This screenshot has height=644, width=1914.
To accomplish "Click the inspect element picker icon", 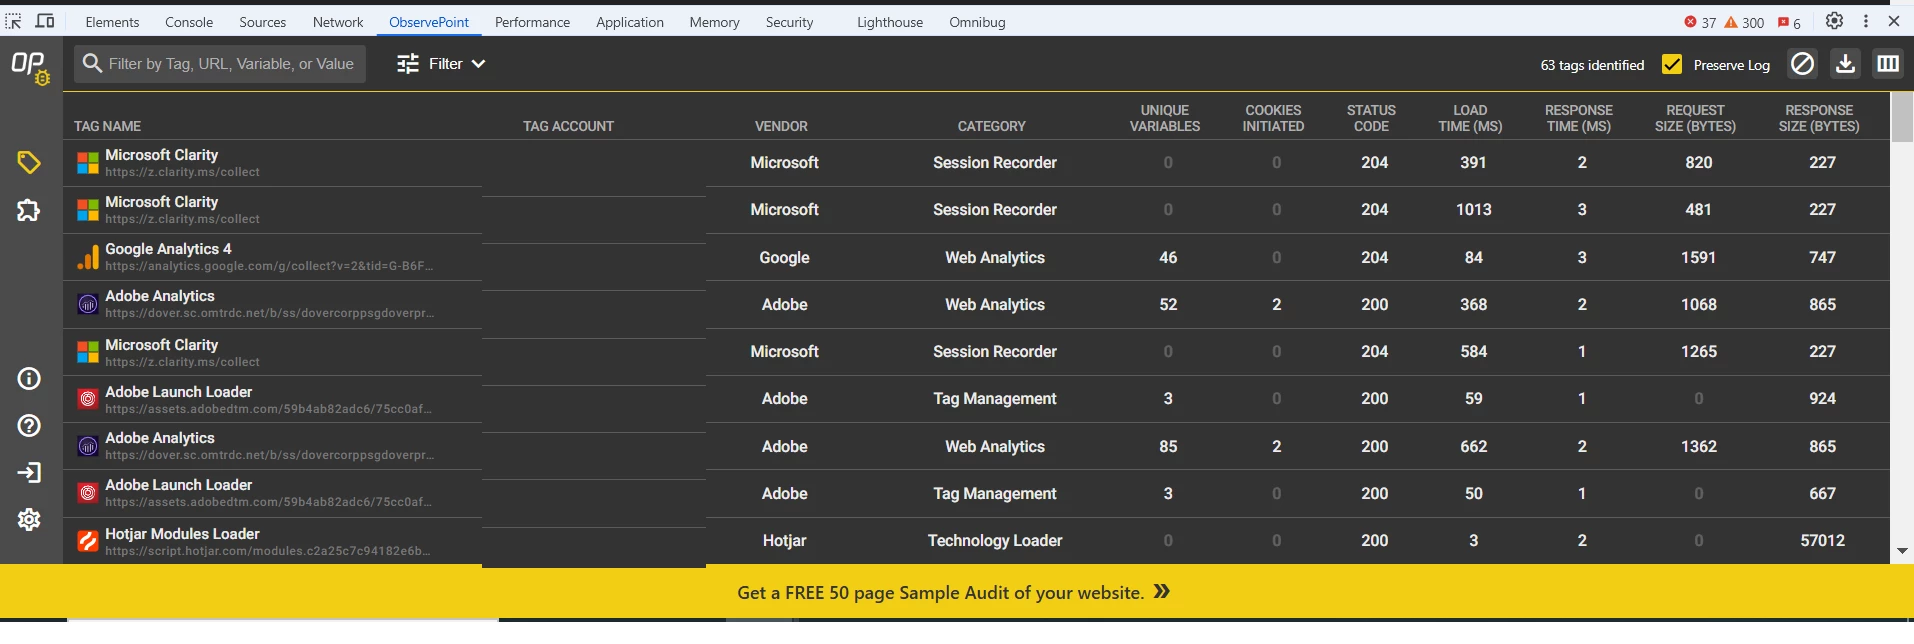I will (13, 21).
